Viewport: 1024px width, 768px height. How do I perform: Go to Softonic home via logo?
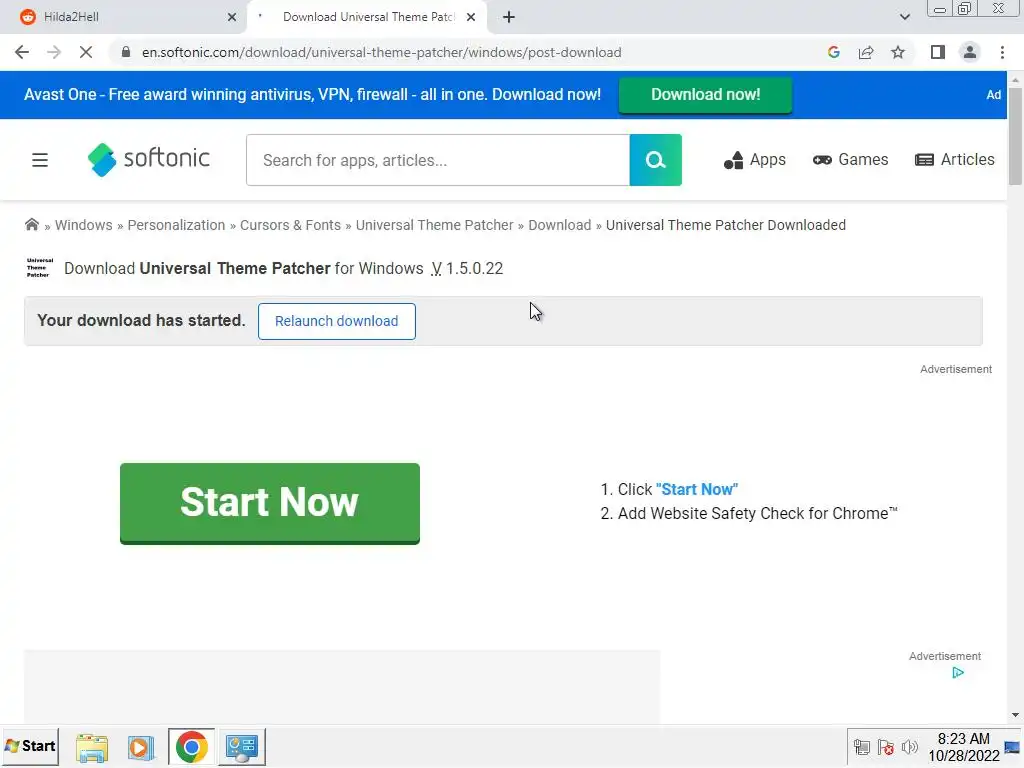tap(148, 159)
